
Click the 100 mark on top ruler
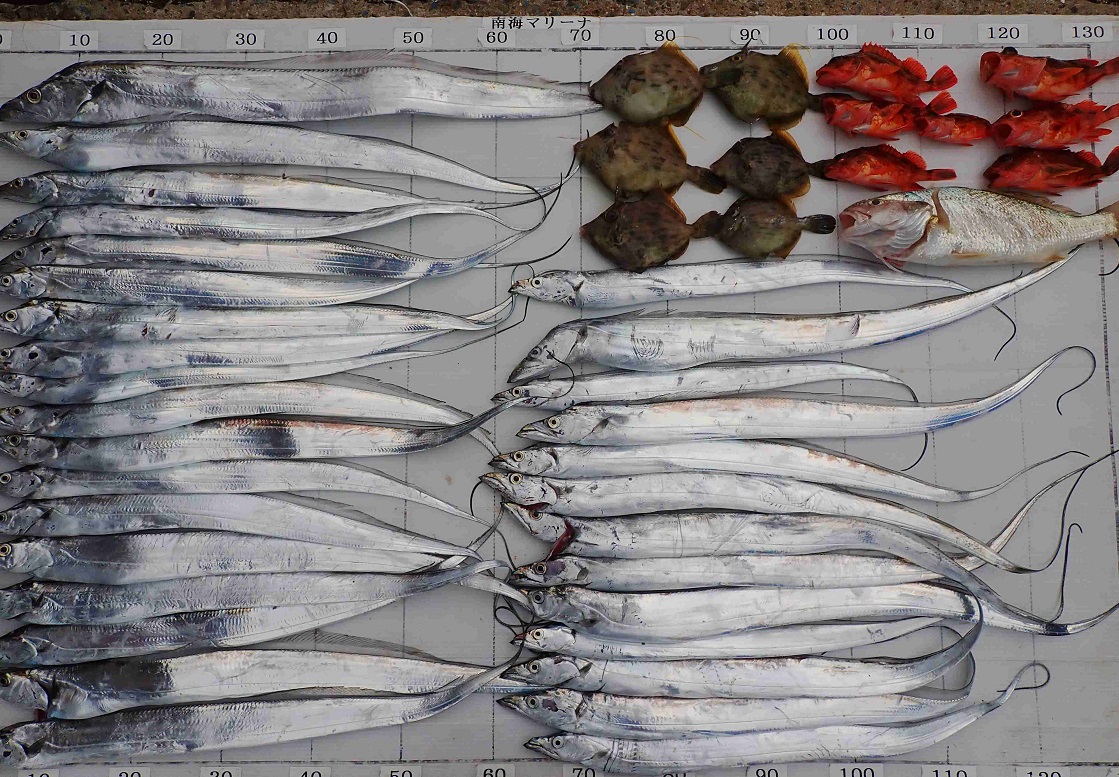pos(831,34)
